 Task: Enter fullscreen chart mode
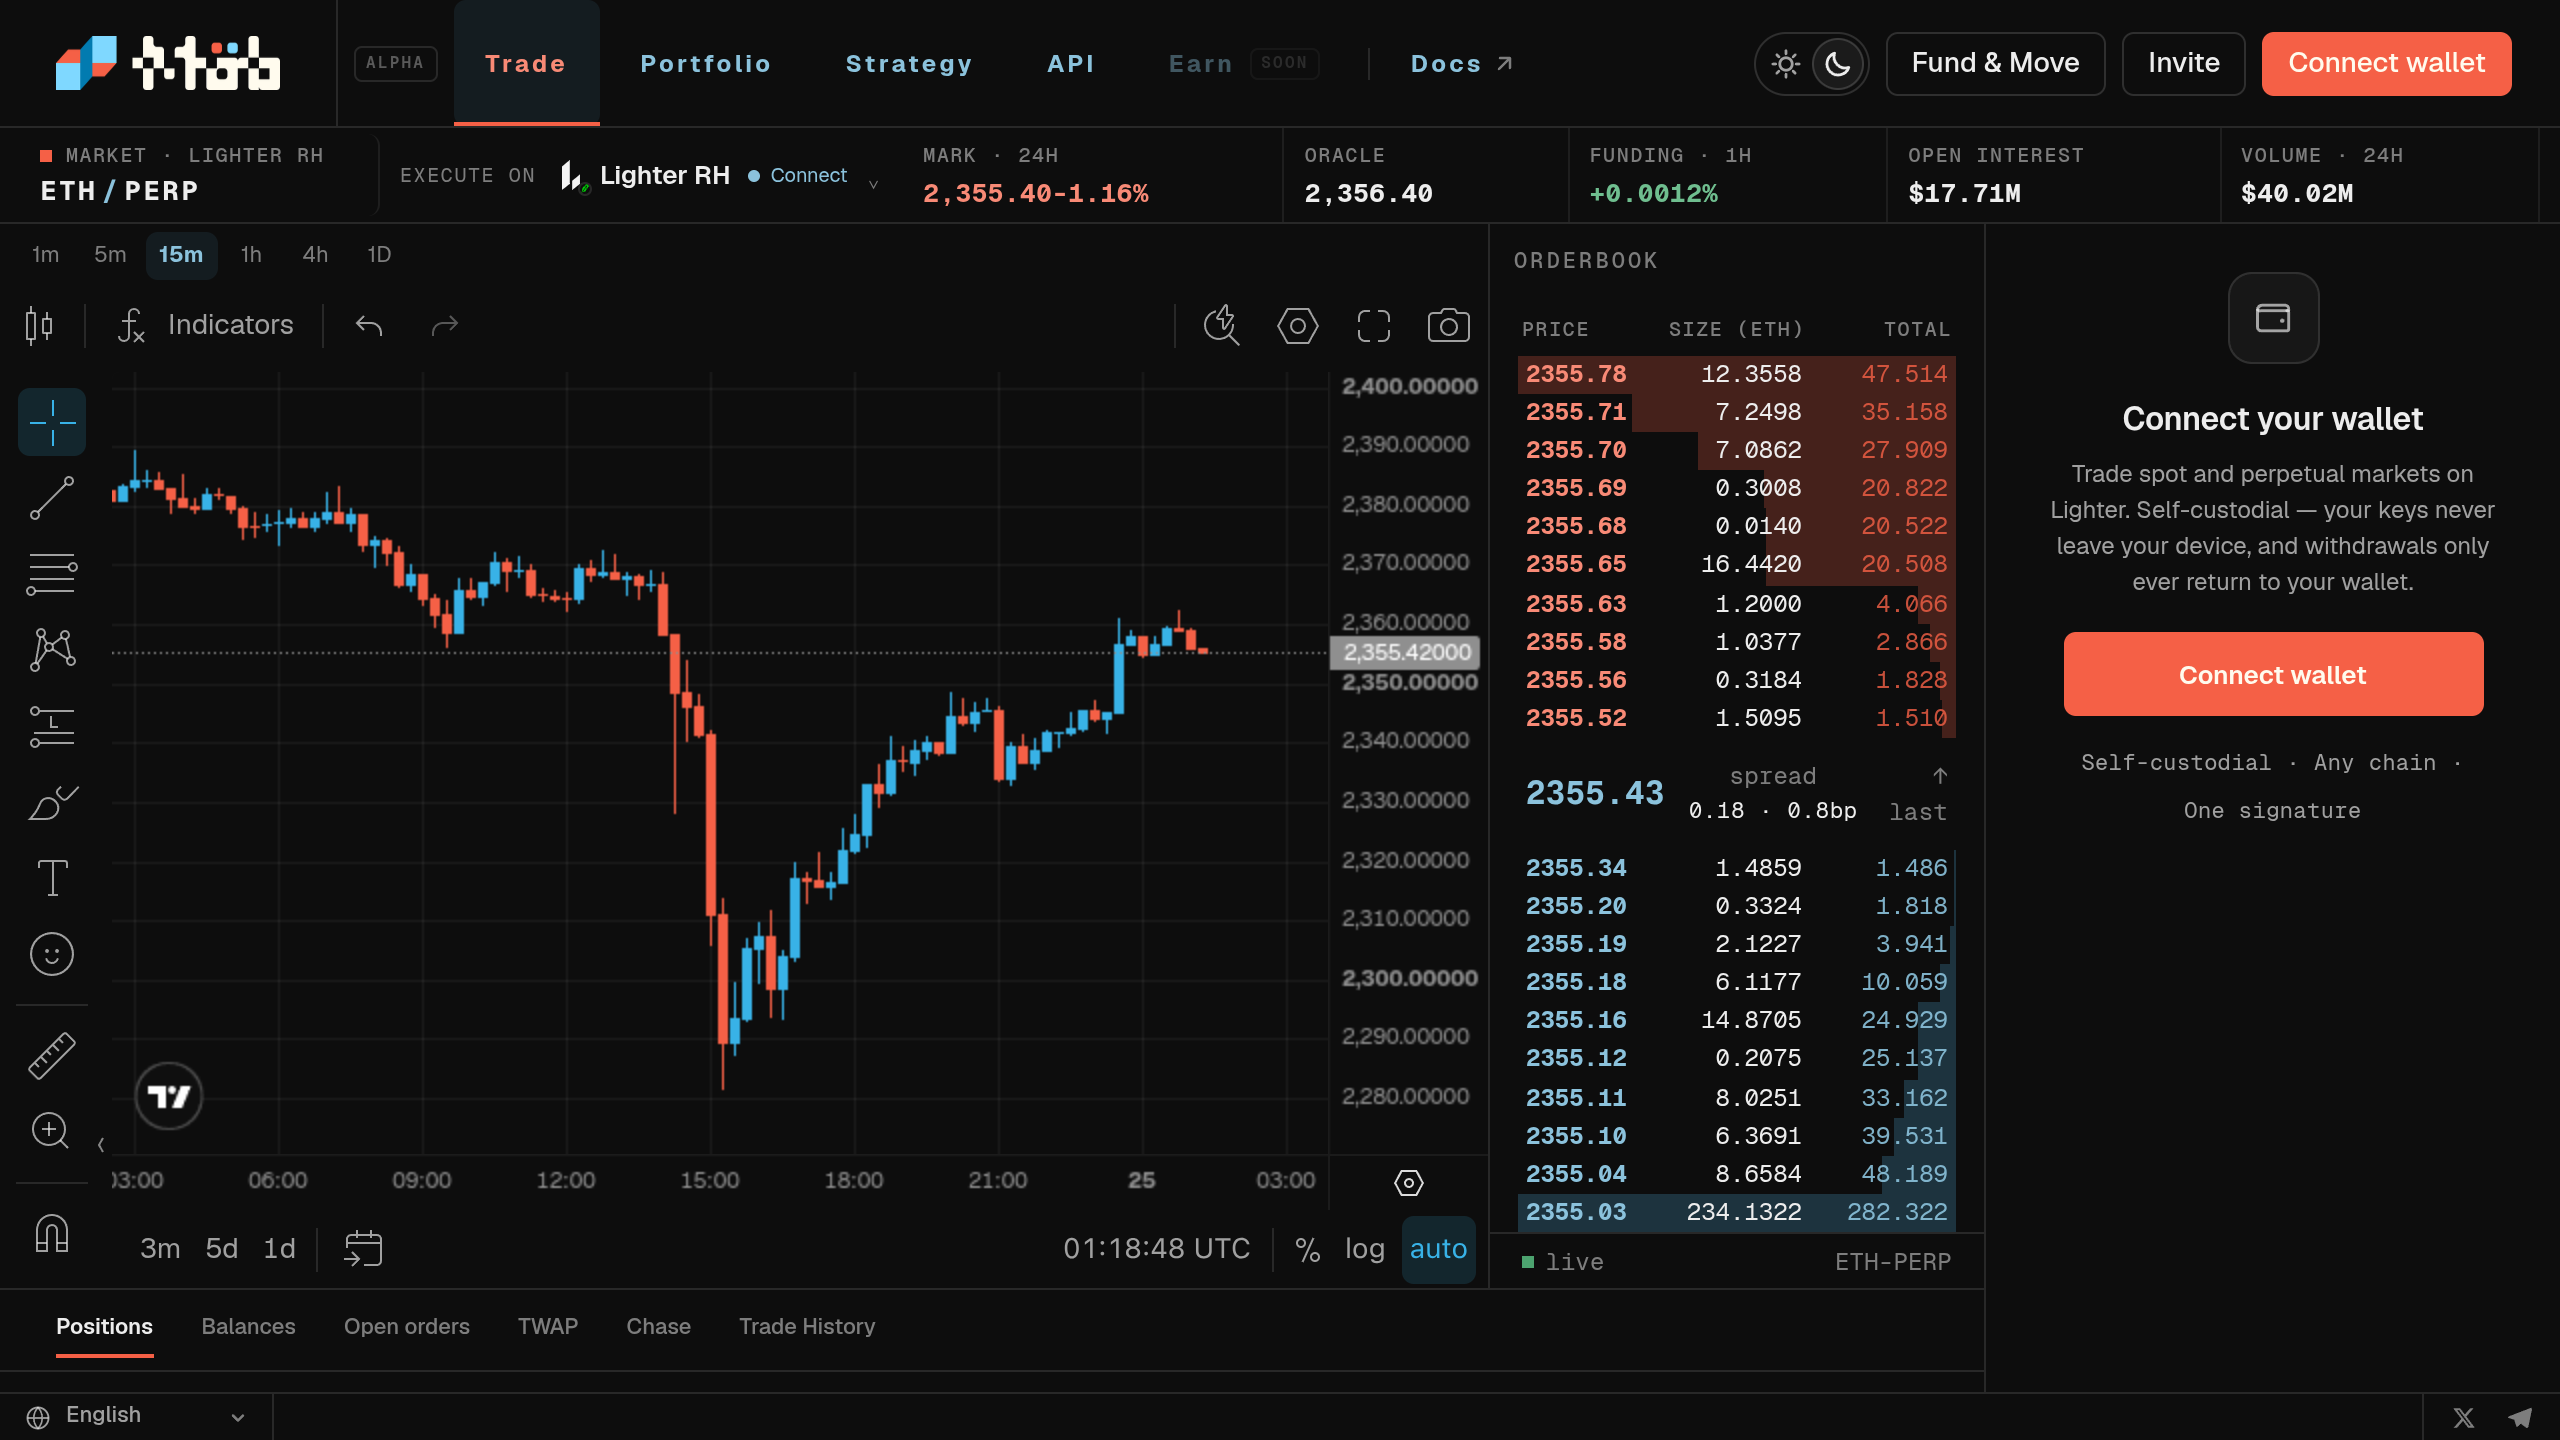(1373, 325)
